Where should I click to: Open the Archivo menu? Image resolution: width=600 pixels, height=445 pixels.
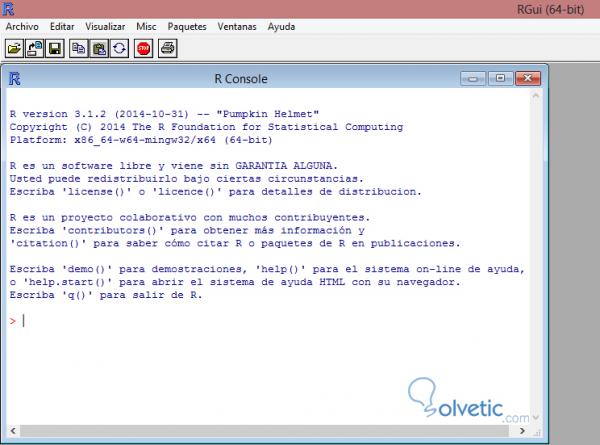22,26
